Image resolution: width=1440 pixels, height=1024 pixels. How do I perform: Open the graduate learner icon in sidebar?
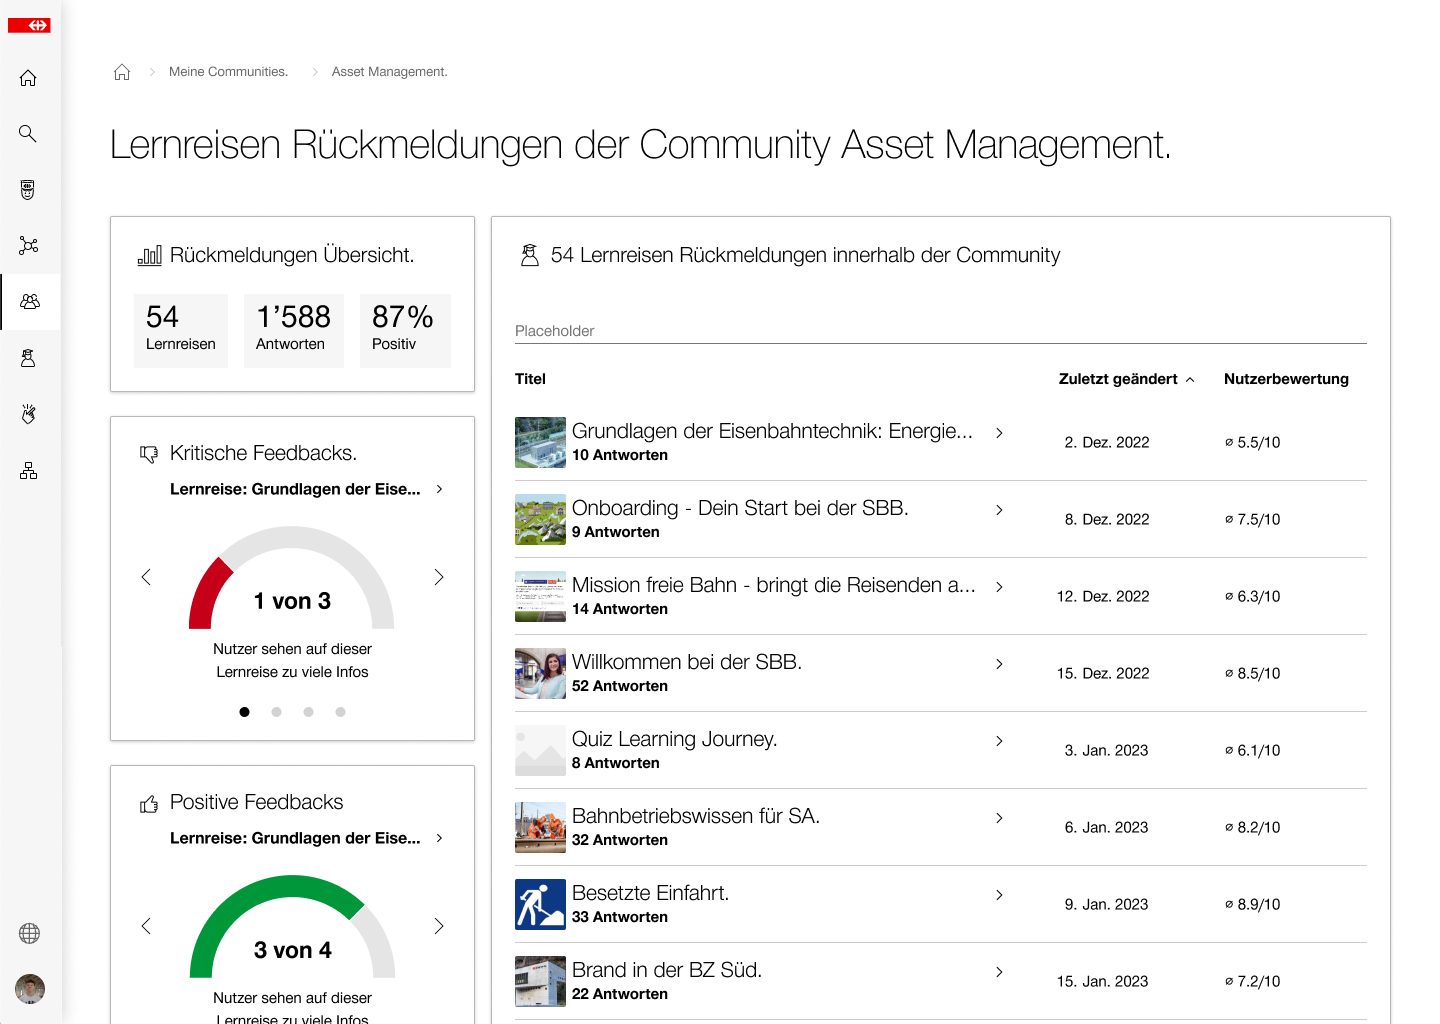point(28,358)
